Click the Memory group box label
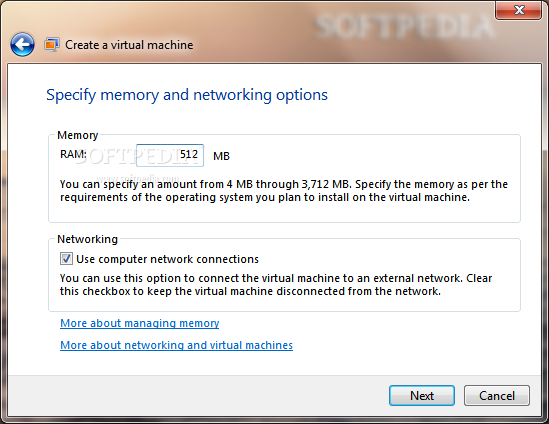The width and height of the screenshot is (549, 424). tap(78, 135)
